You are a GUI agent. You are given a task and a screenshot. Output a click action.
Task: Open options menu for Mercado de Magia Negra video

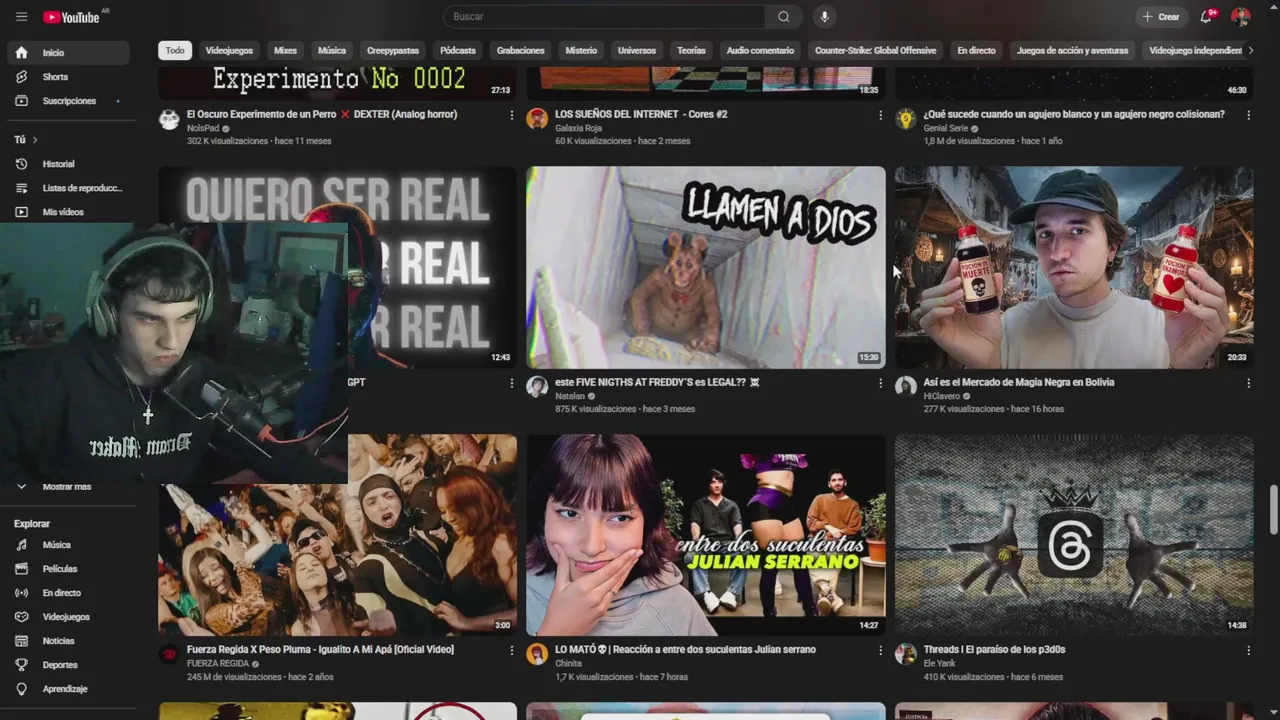tap(1248, 383)
